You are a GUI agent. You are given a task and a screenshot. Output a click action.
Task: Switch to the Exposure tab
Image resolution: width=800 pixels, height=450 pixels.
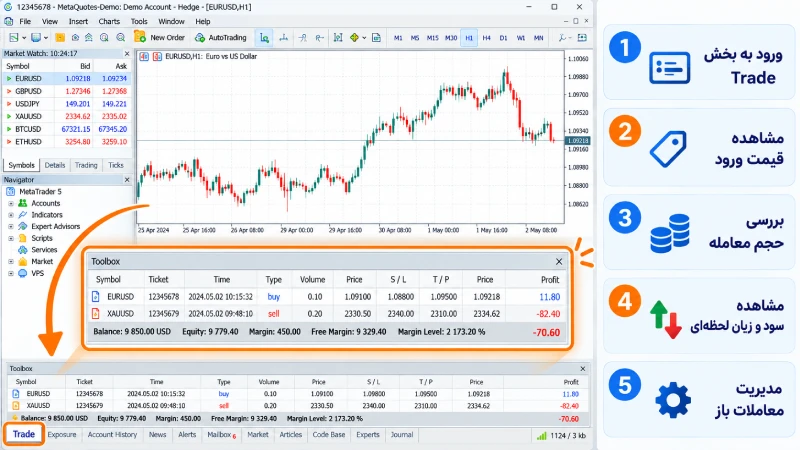[x=62, y=435]
